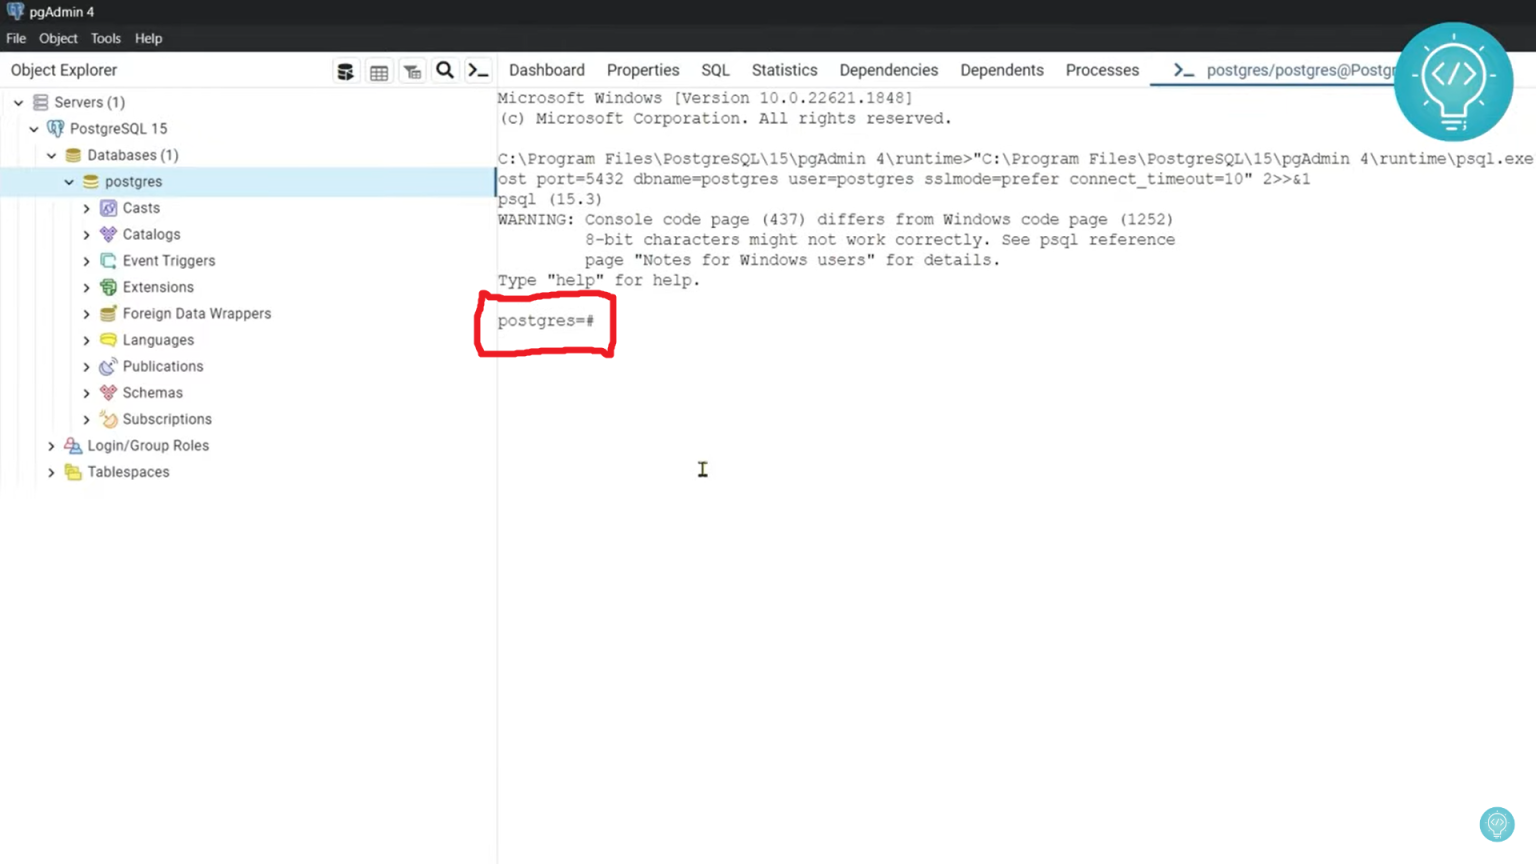
Task: Open Search Objects magnifier icon
Action: coord(445,70)
